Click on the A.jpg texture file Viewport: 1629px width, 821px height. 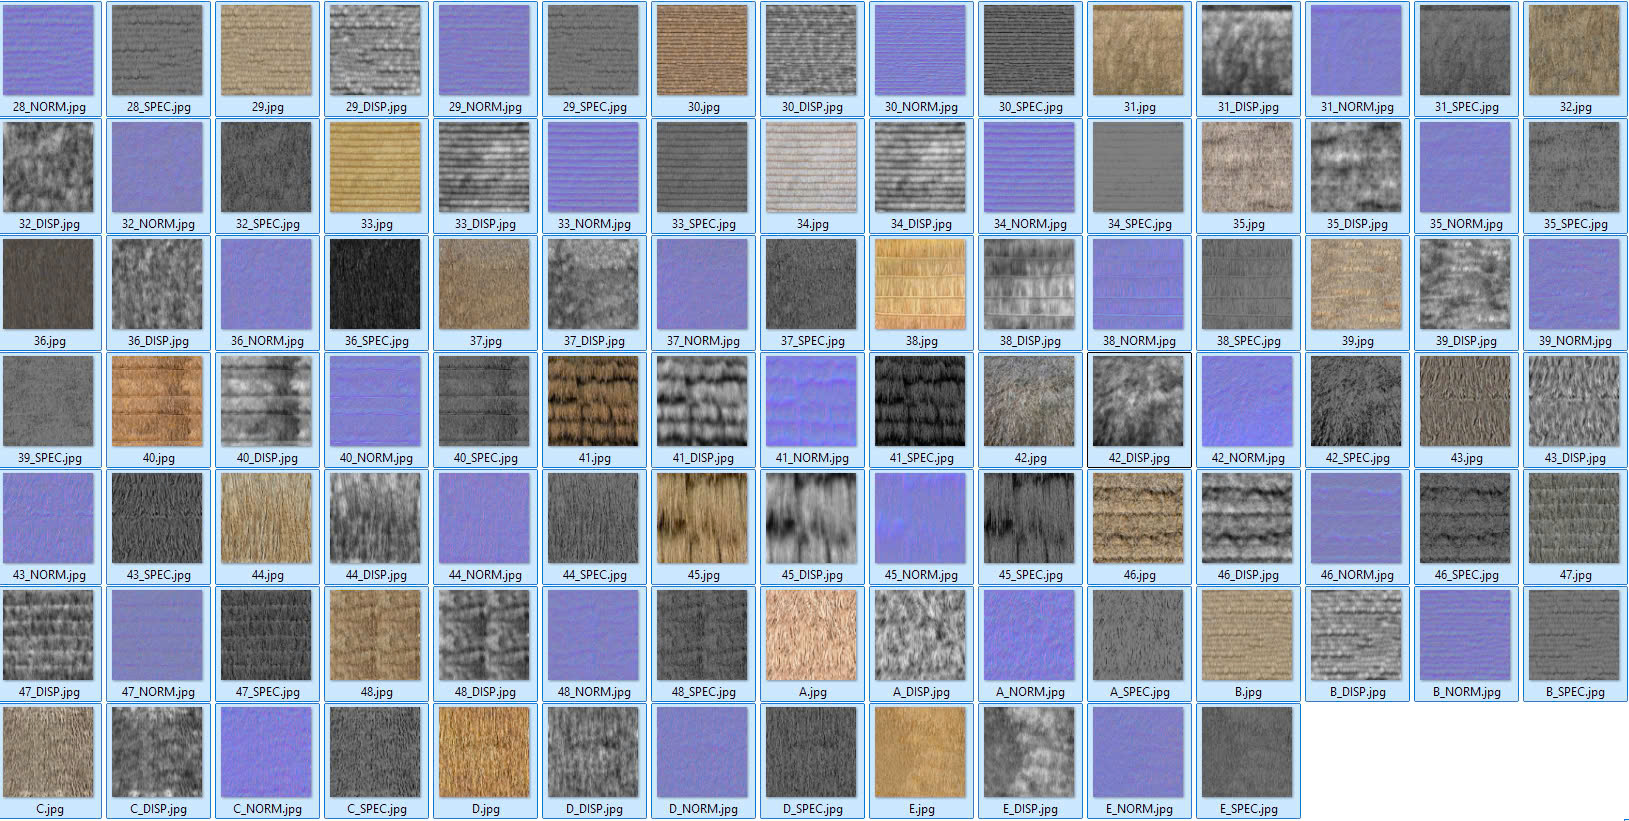tap(811, 636)
